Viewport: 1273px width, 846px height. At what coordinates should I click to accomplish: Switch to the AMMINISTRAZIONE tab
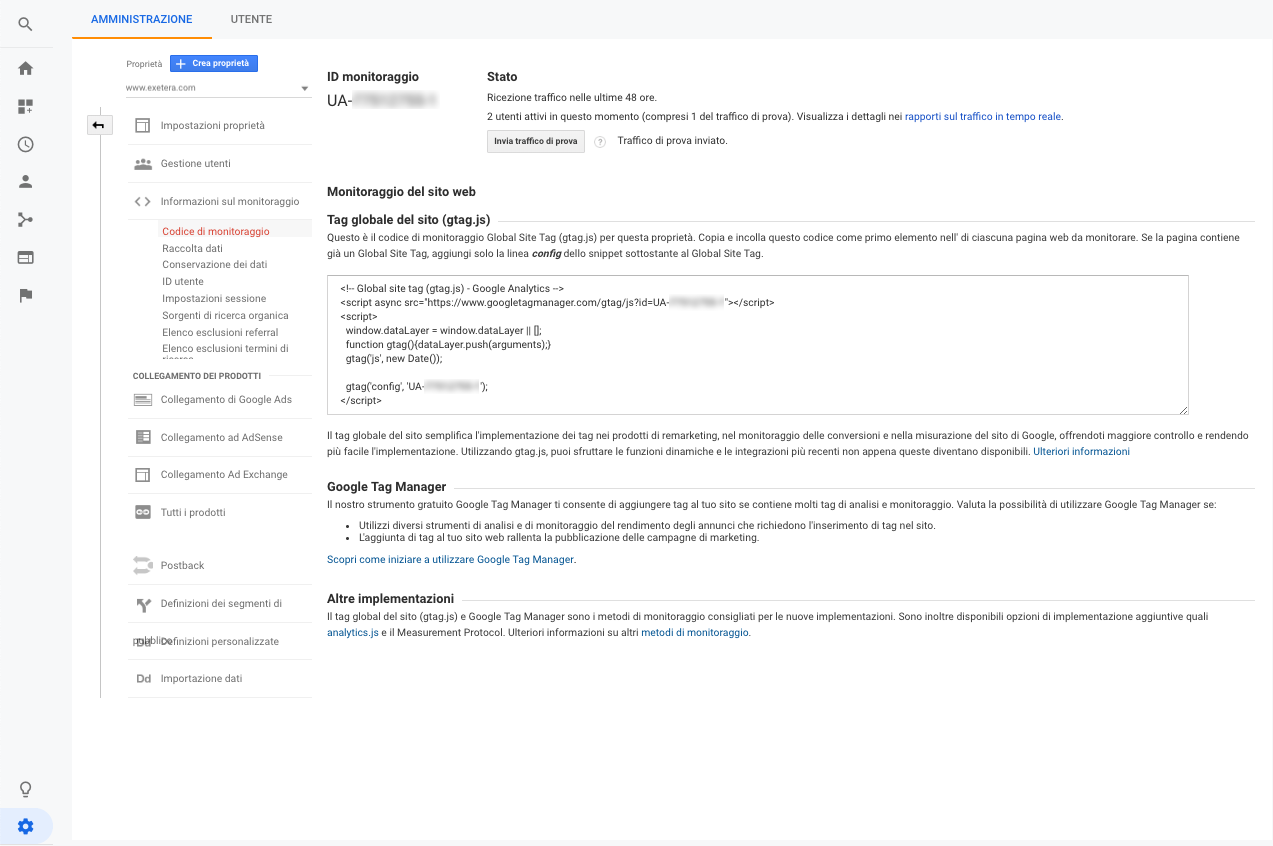(x=141, y=19)
